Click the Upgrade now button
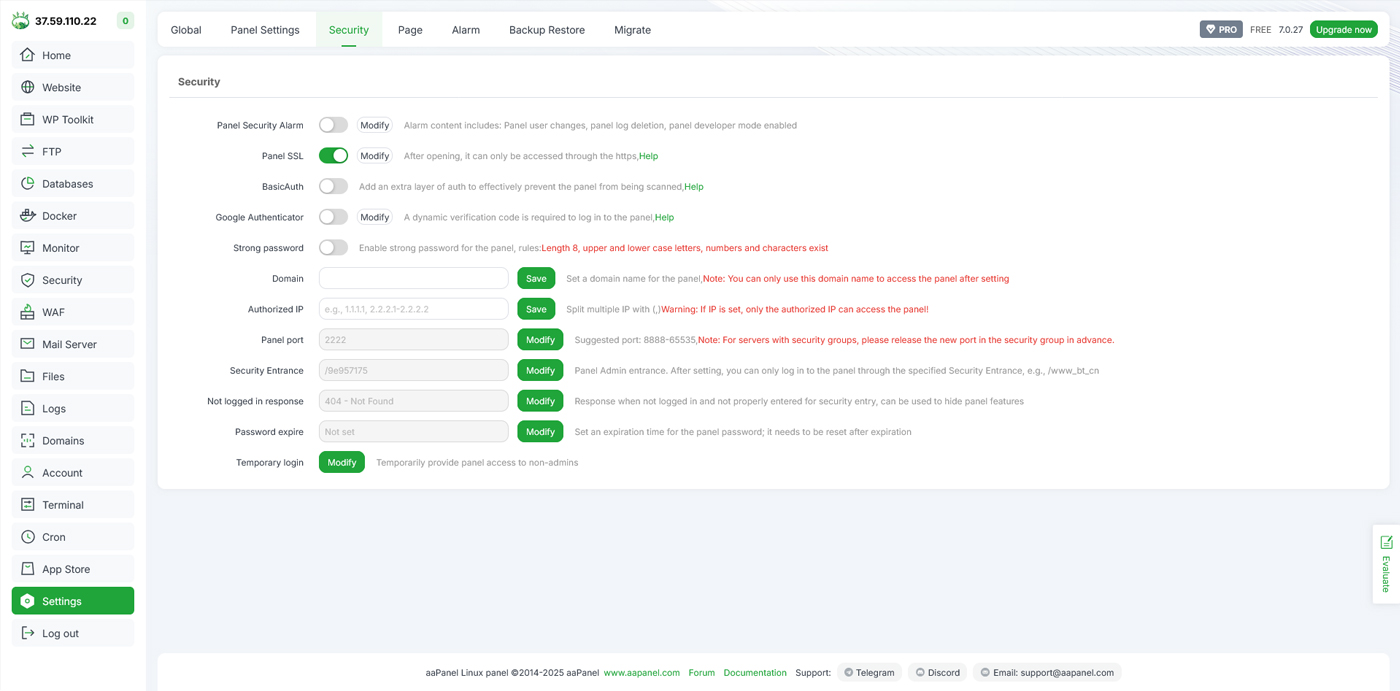 click(x=1343, y=29)
